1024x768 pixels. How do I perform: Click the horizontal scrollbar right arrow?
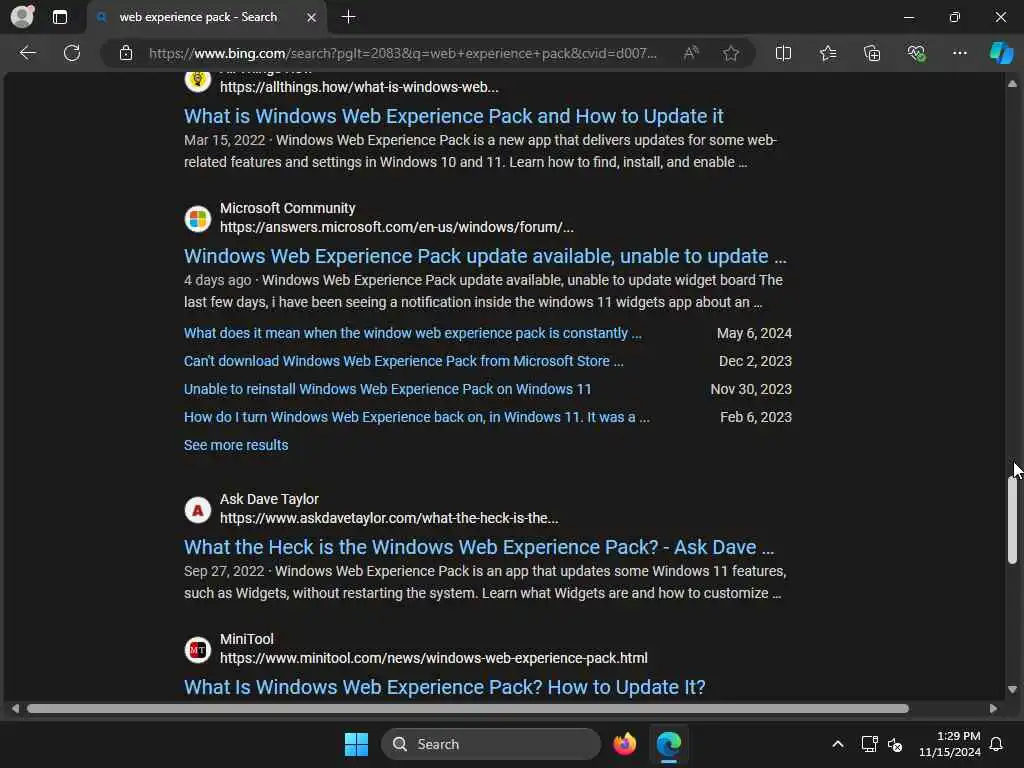pos(993,709)
